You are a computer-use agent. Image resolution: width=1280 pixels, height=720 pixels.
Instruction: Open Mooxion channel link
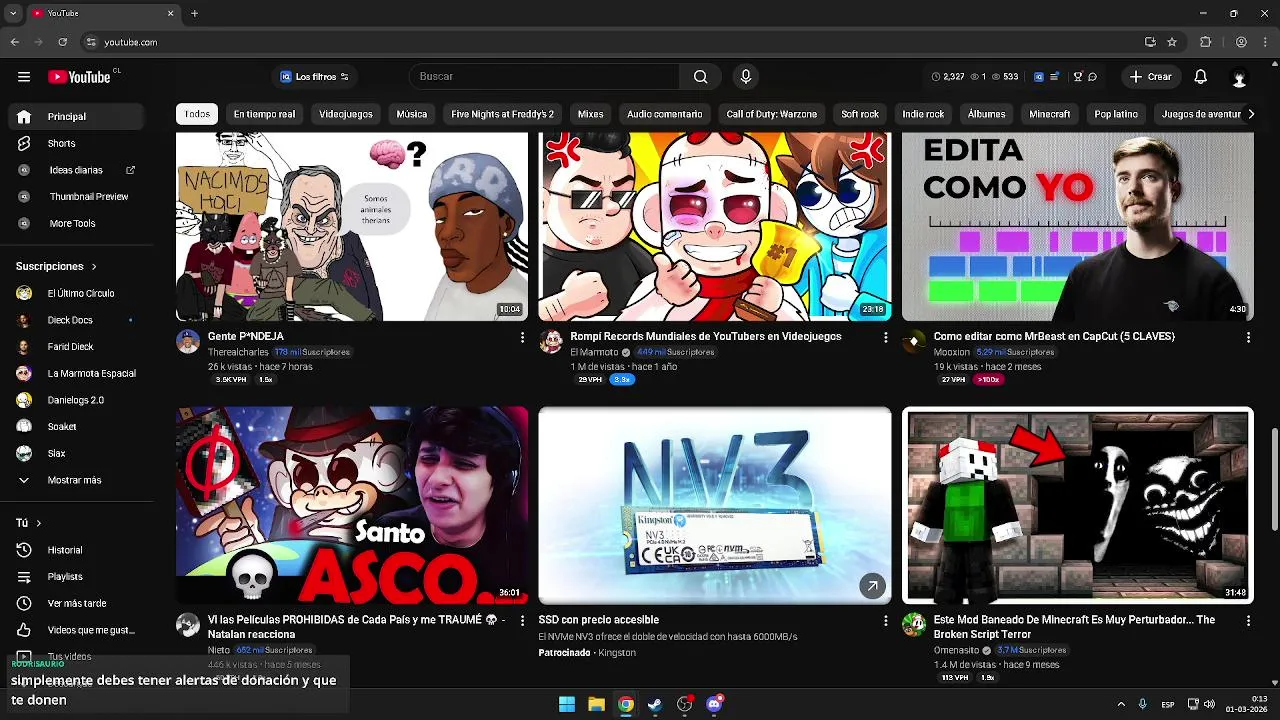click(x=952, y=353)
